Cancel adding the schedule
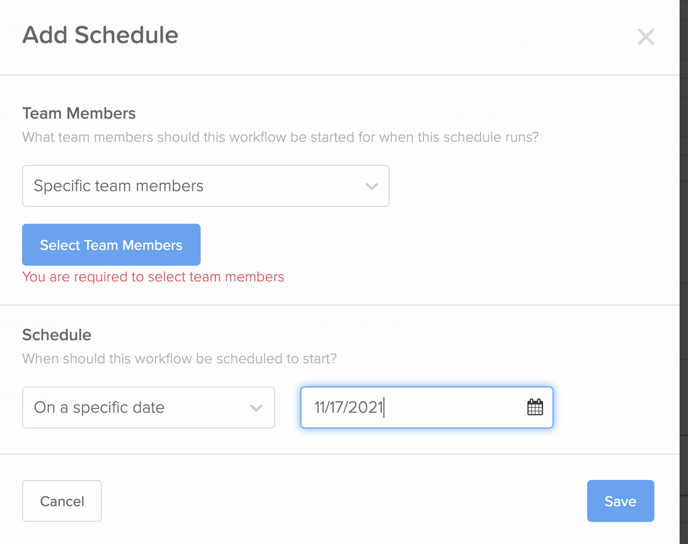 [62, 501]
